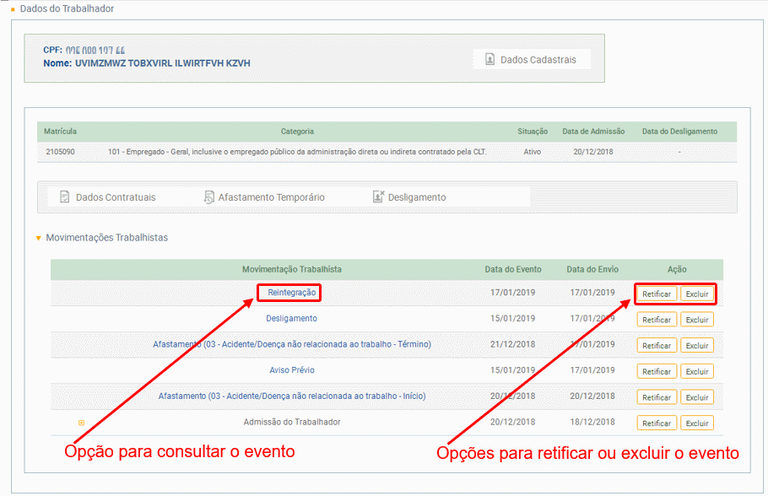Click the Dados do Trabalhador heading
The image size is (768, 496).
point(67,8)
